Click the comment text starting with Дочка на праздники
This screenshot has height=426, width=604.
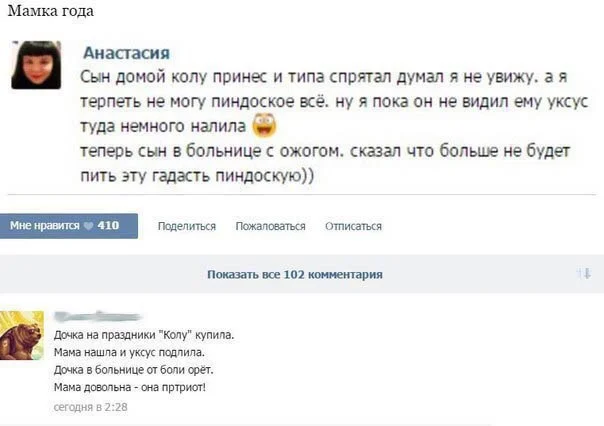click(143, 334)
